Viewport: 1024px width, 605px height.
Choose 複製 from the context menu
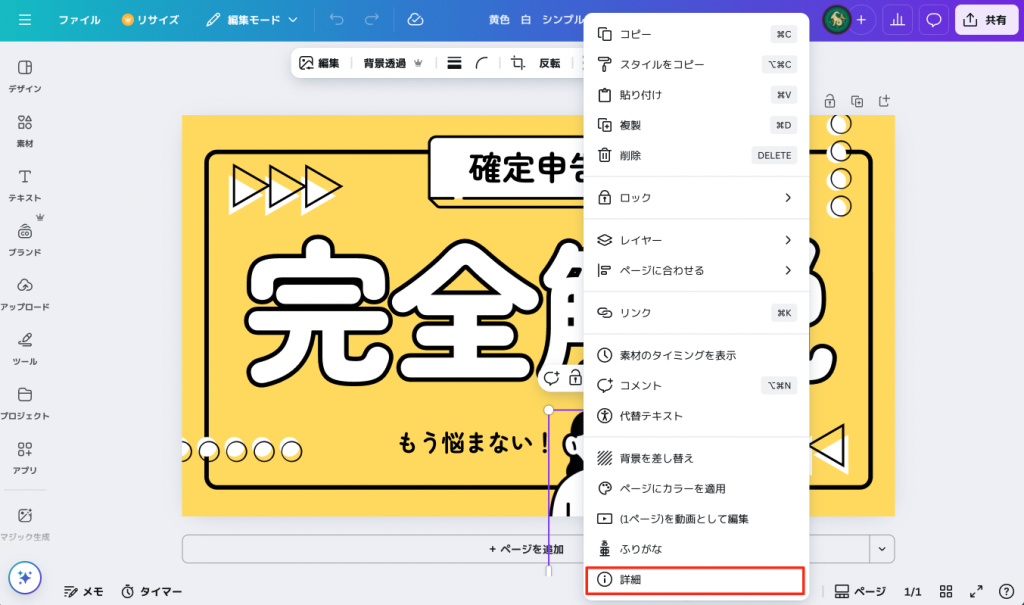[695, 125]
